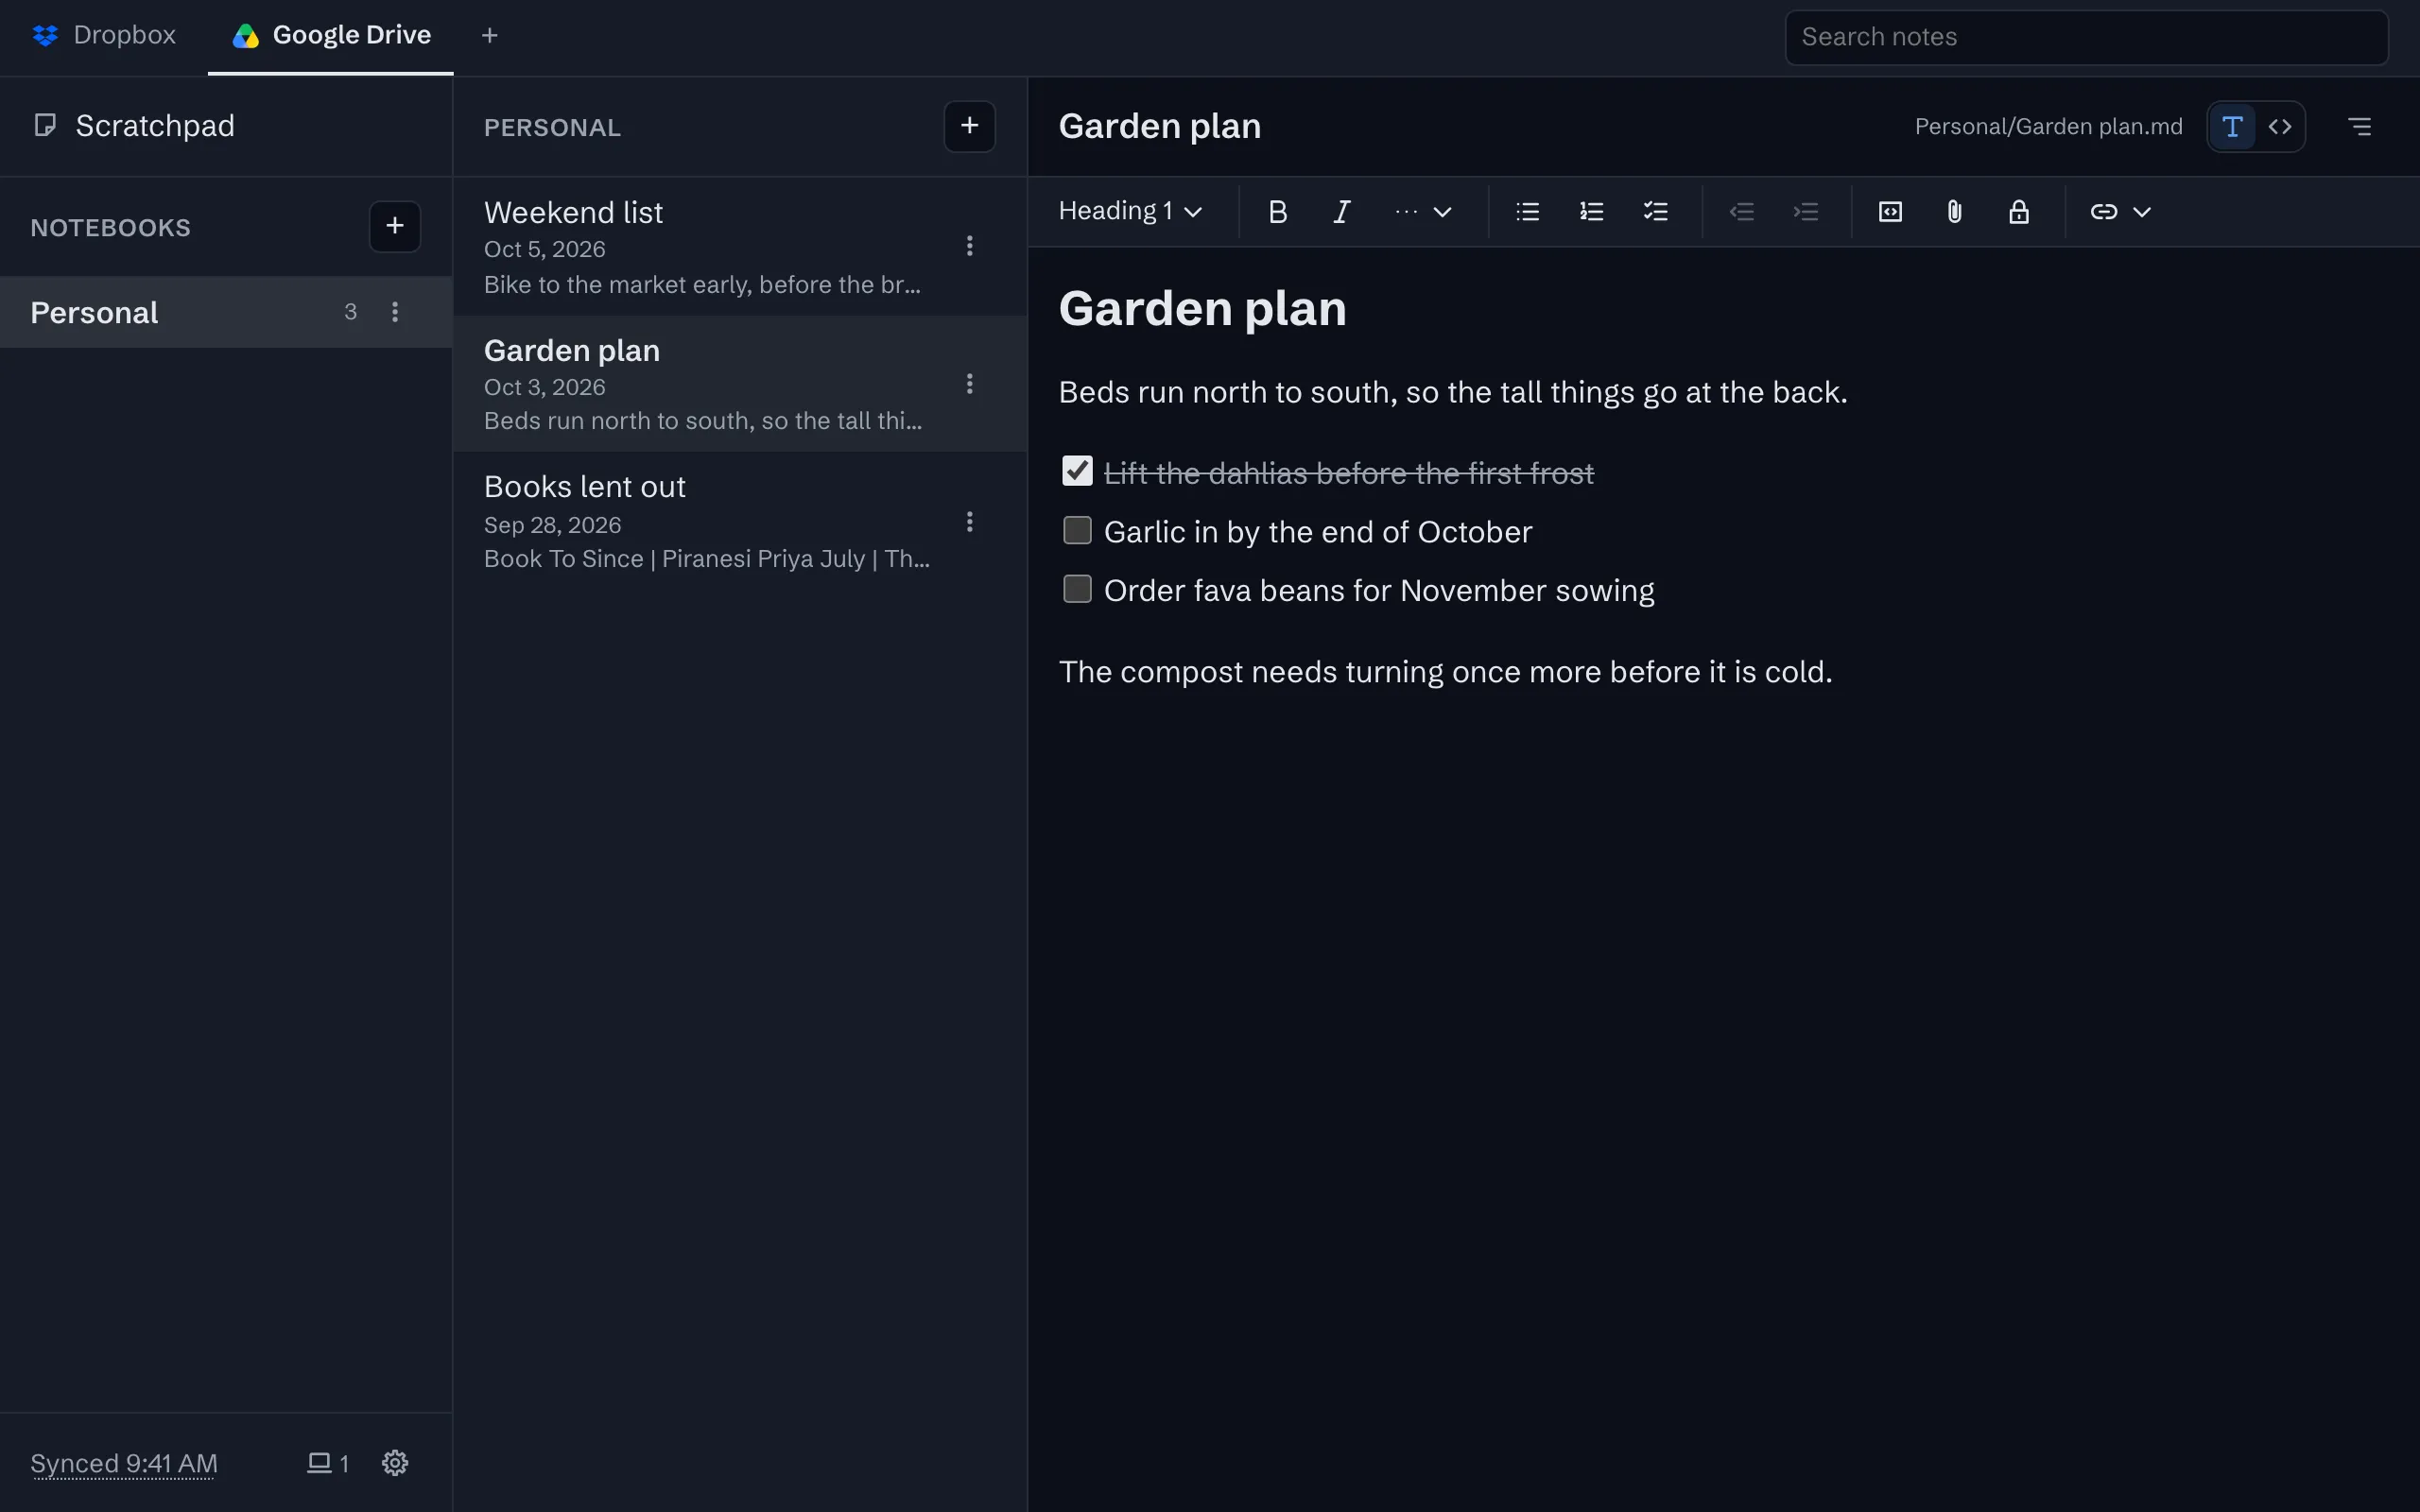
Task: Check the Order fava beans task
Action: (x=1077, y=589)
